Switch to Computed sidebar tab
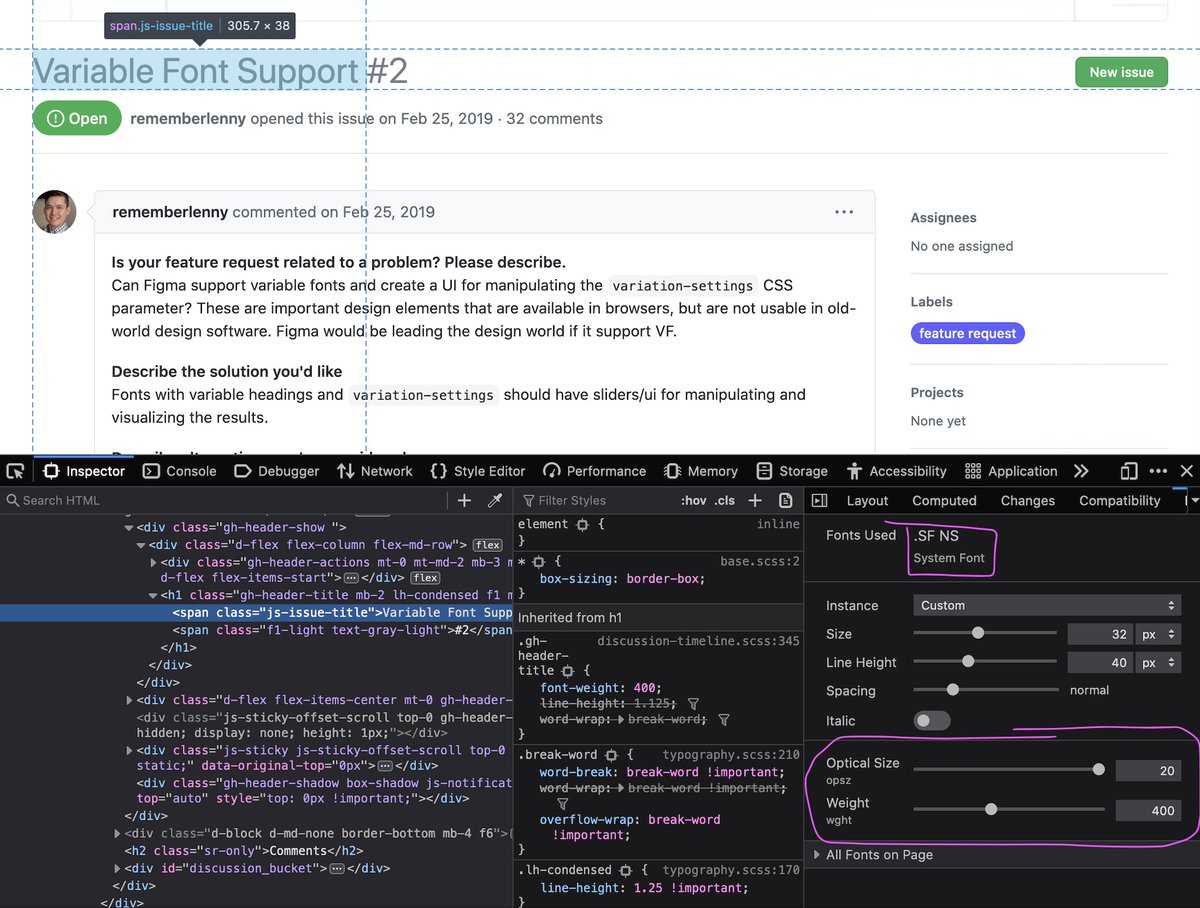Image resolution: width=1200 pixels, height=908 pixels. pyautogui.click(x=944, y=500)
